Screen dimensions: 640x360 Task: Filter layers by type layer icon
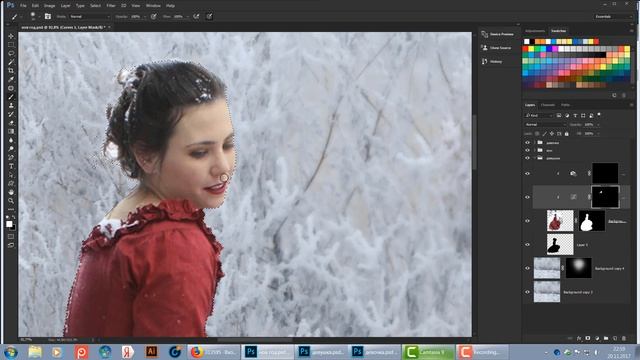(575, 116)
